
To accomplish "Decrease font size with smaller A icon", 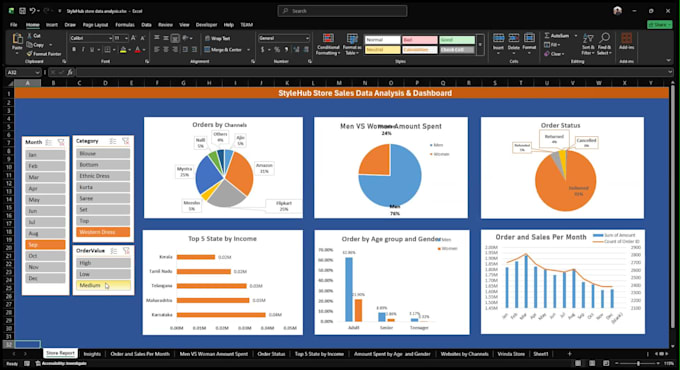I will (x=142, y=38).
